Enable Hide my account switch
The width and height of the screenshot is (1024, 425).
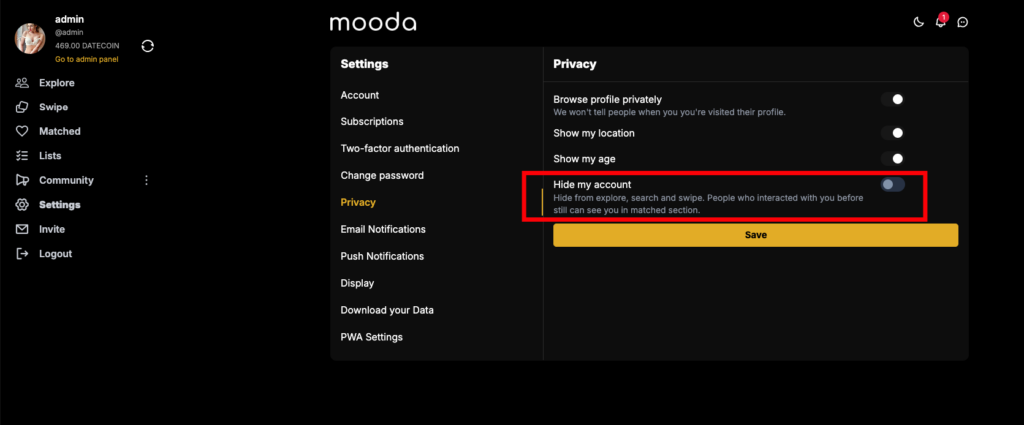[x=893, y=185]
